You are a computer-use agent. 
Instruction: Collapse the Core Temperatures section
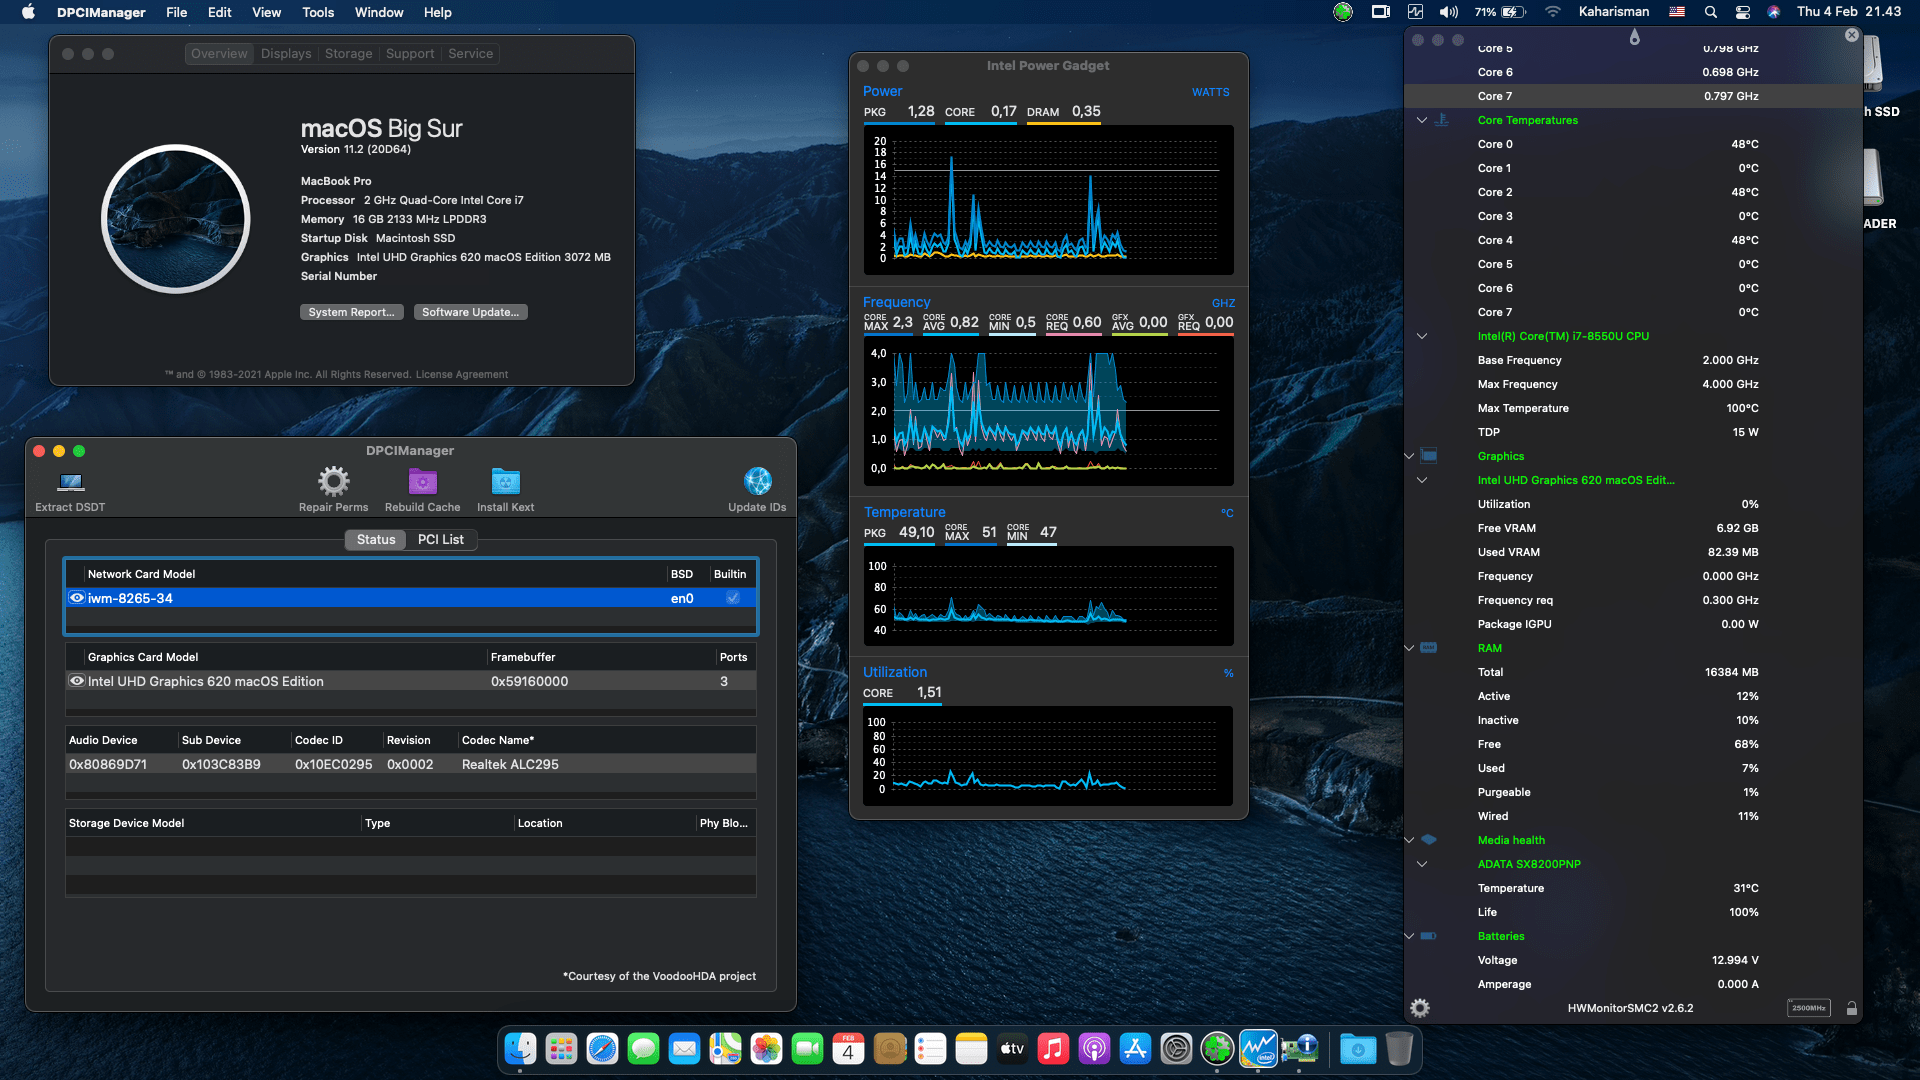coord(1422,119)
